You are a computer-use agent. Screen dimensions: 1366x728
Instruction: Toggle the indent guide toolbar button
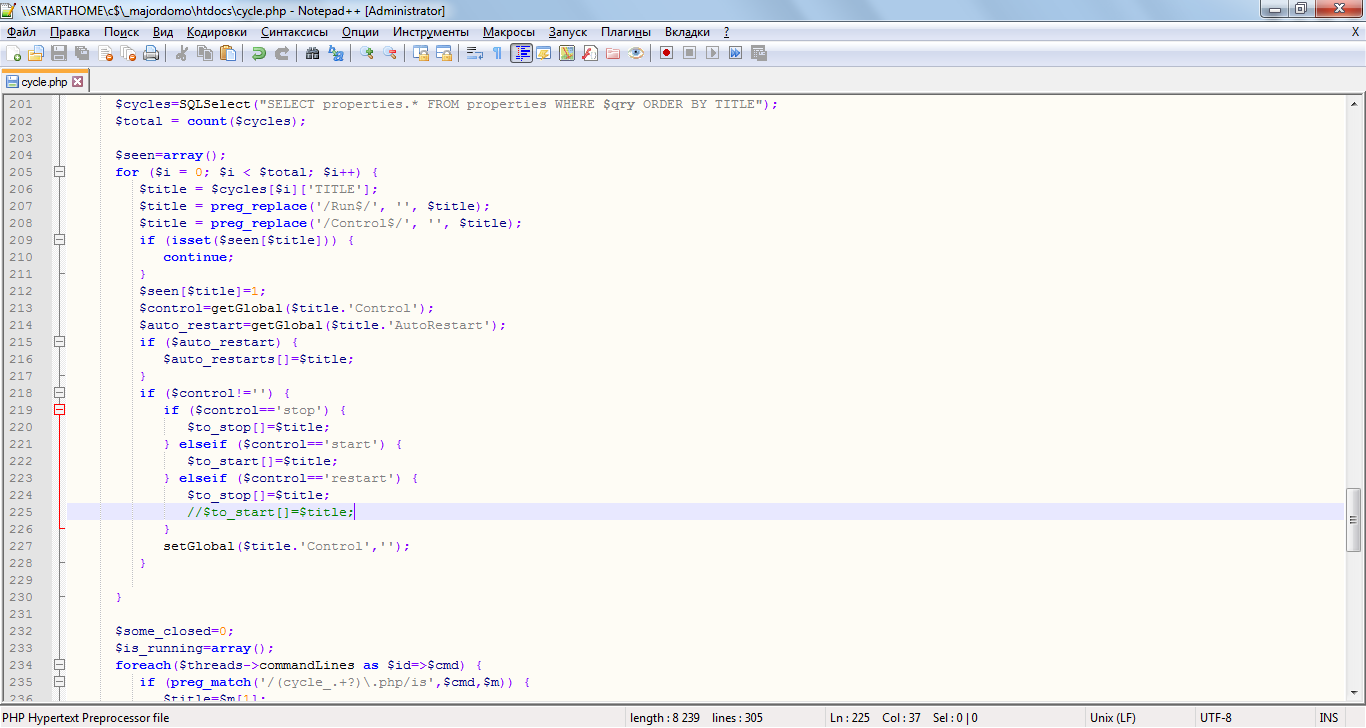[x=521, y=53]
